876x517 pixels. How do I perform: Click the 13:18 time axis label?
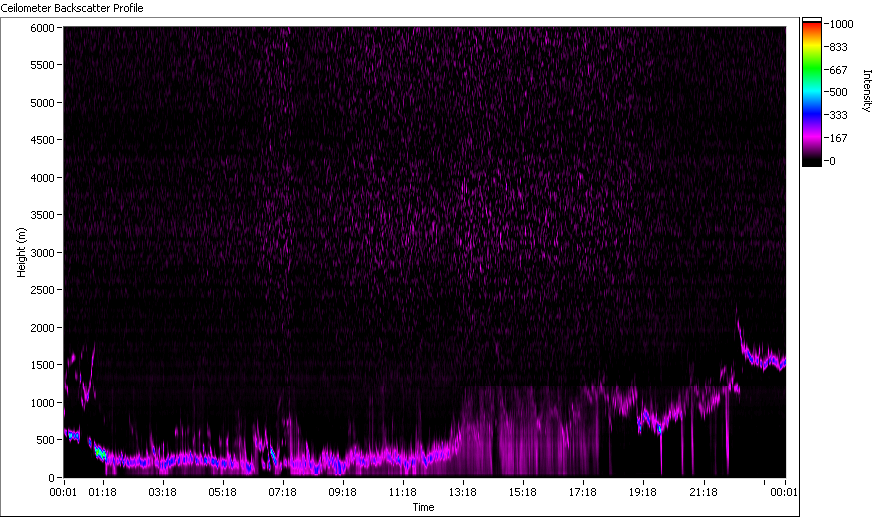coord(463,492)
